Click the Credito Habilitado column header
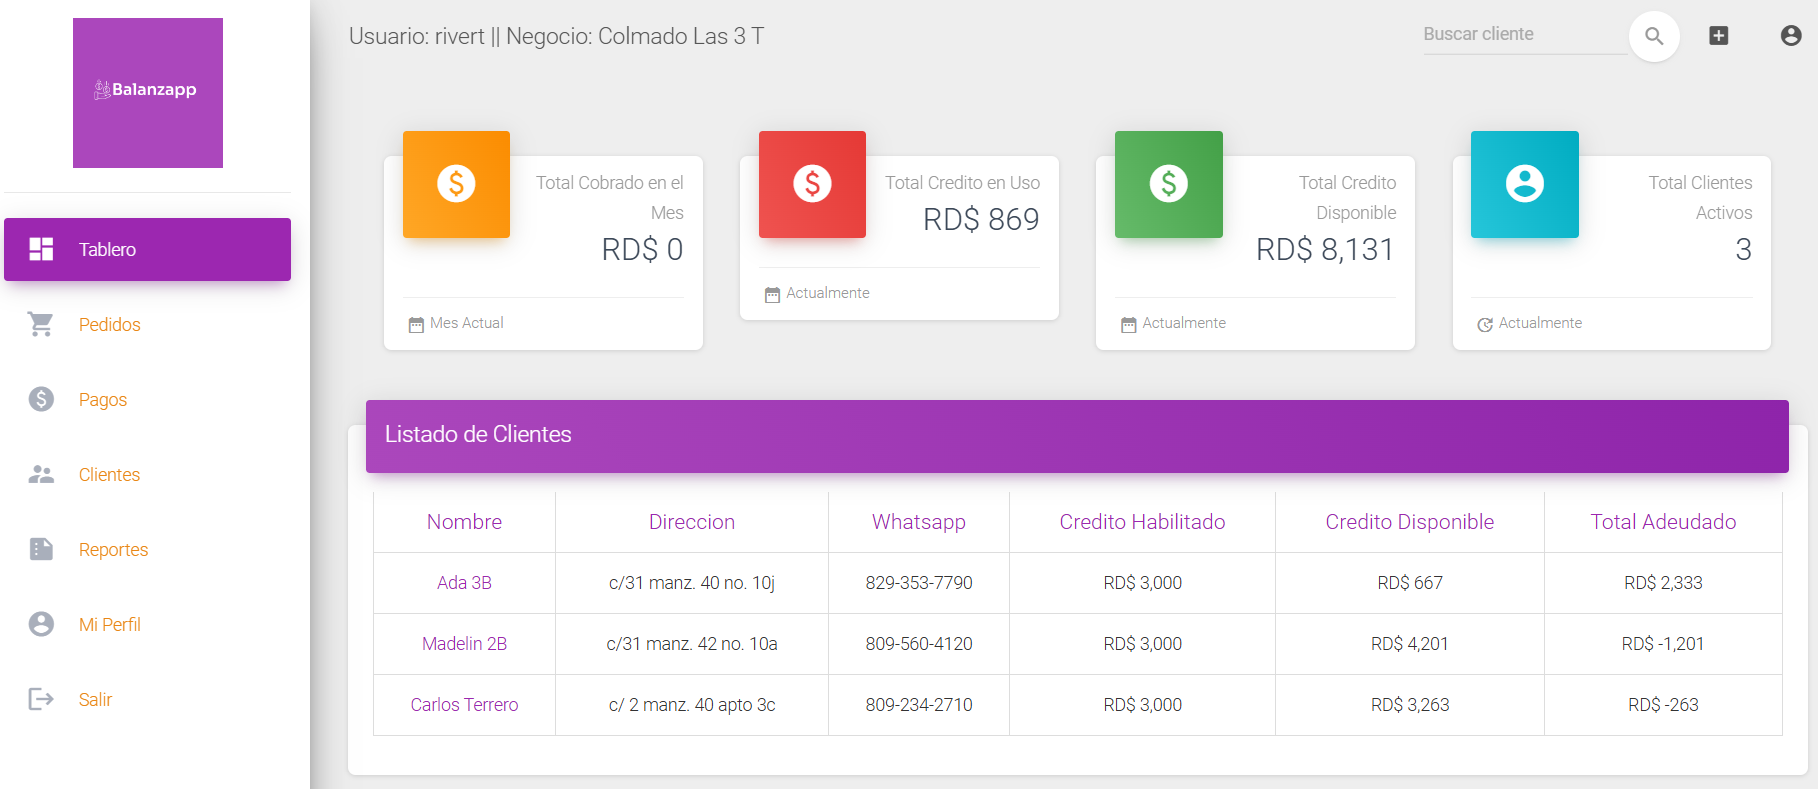The image size is (1818, 789). (x=1142, y=522)
